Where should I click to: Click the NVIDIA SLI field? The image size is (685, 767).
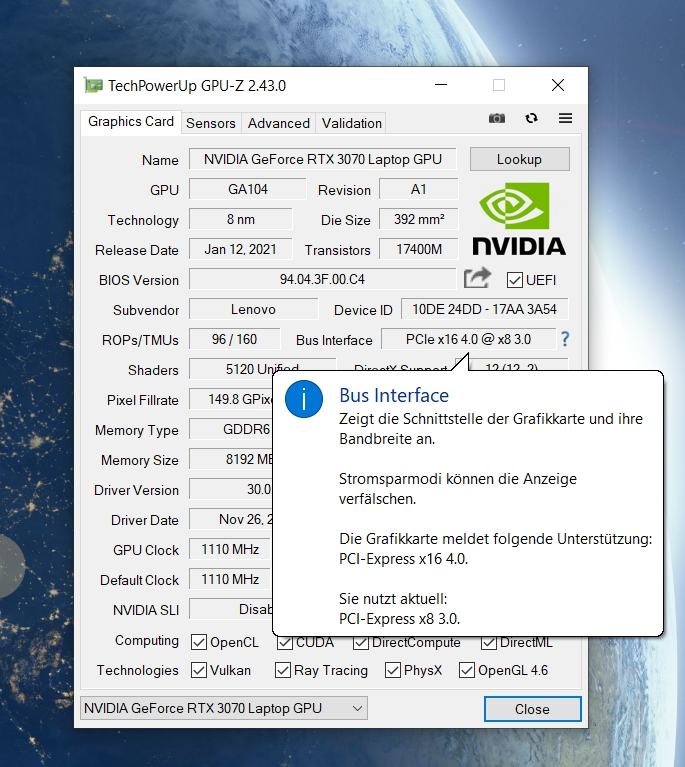pos(231,609)
